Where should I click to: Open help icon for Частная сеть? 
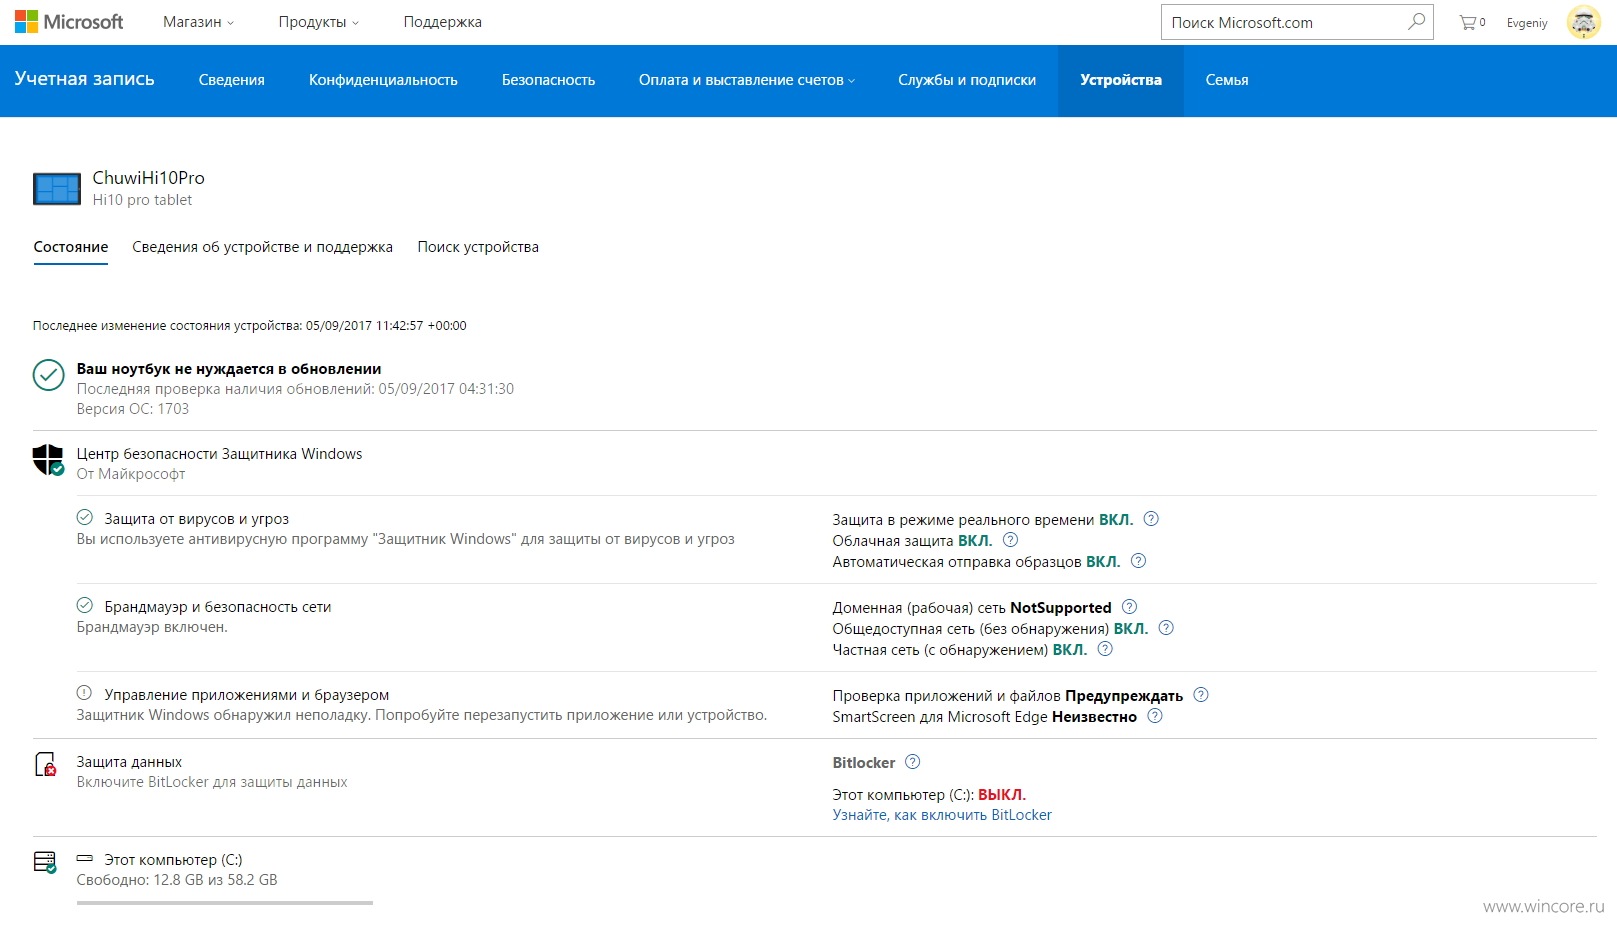(x=1105, y=648)
